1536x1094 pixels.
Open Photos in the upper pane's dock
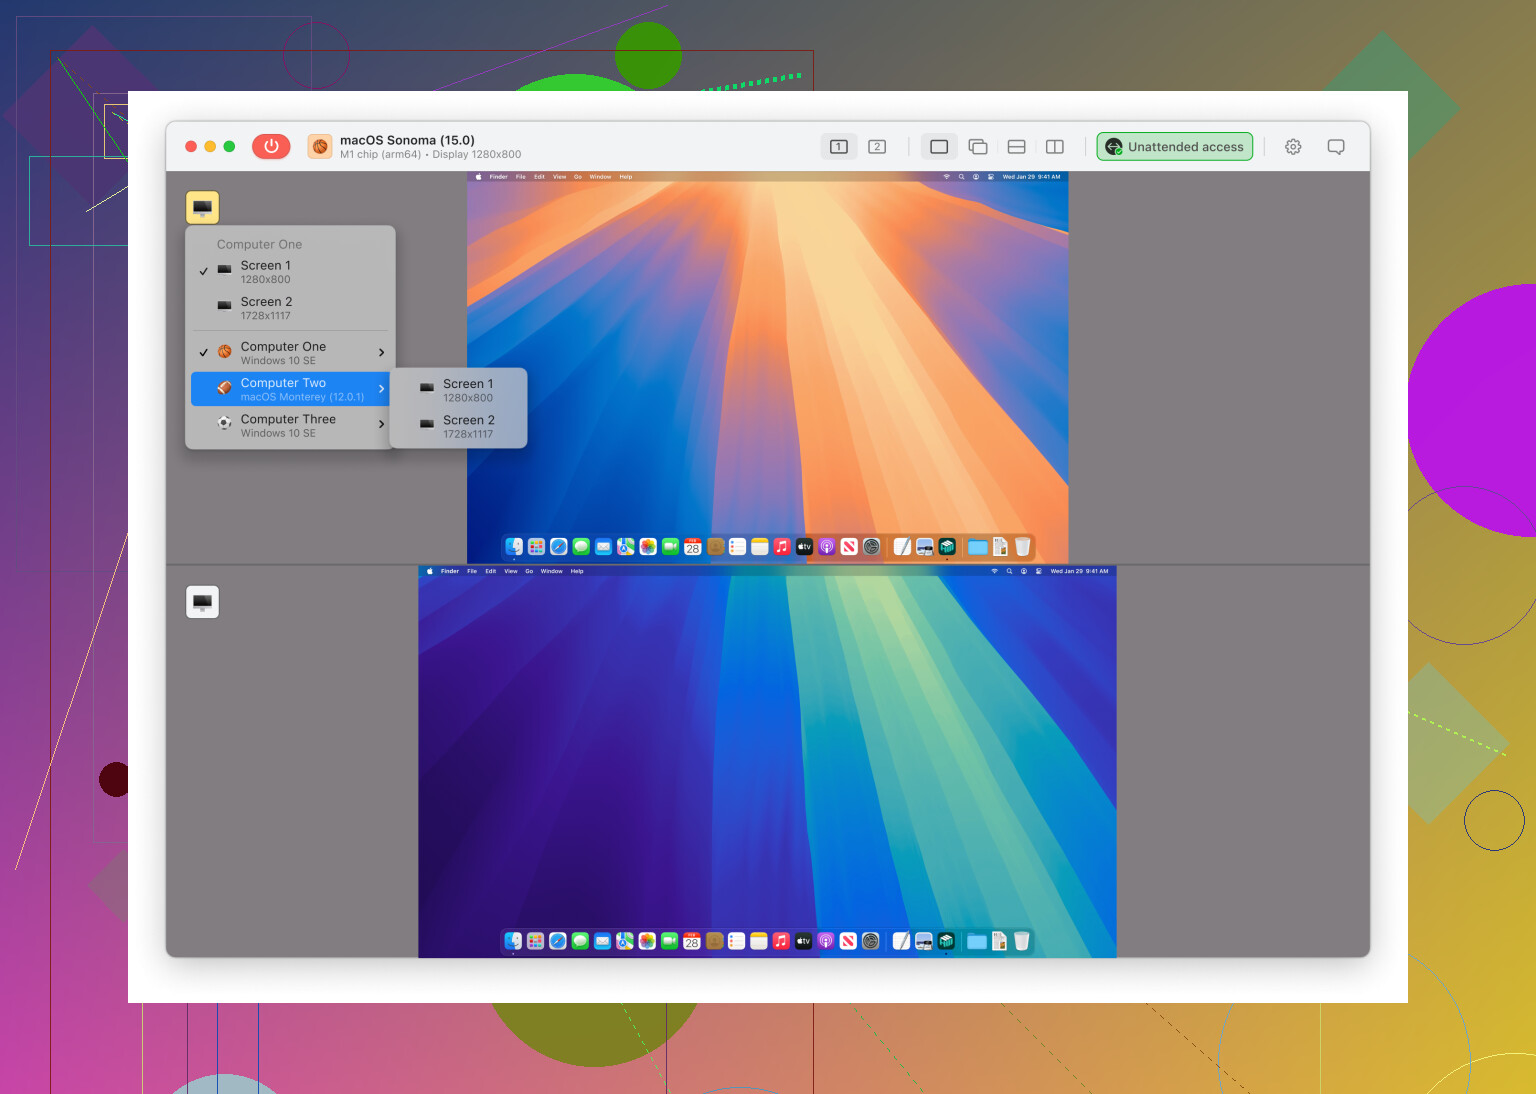(648, 546)
